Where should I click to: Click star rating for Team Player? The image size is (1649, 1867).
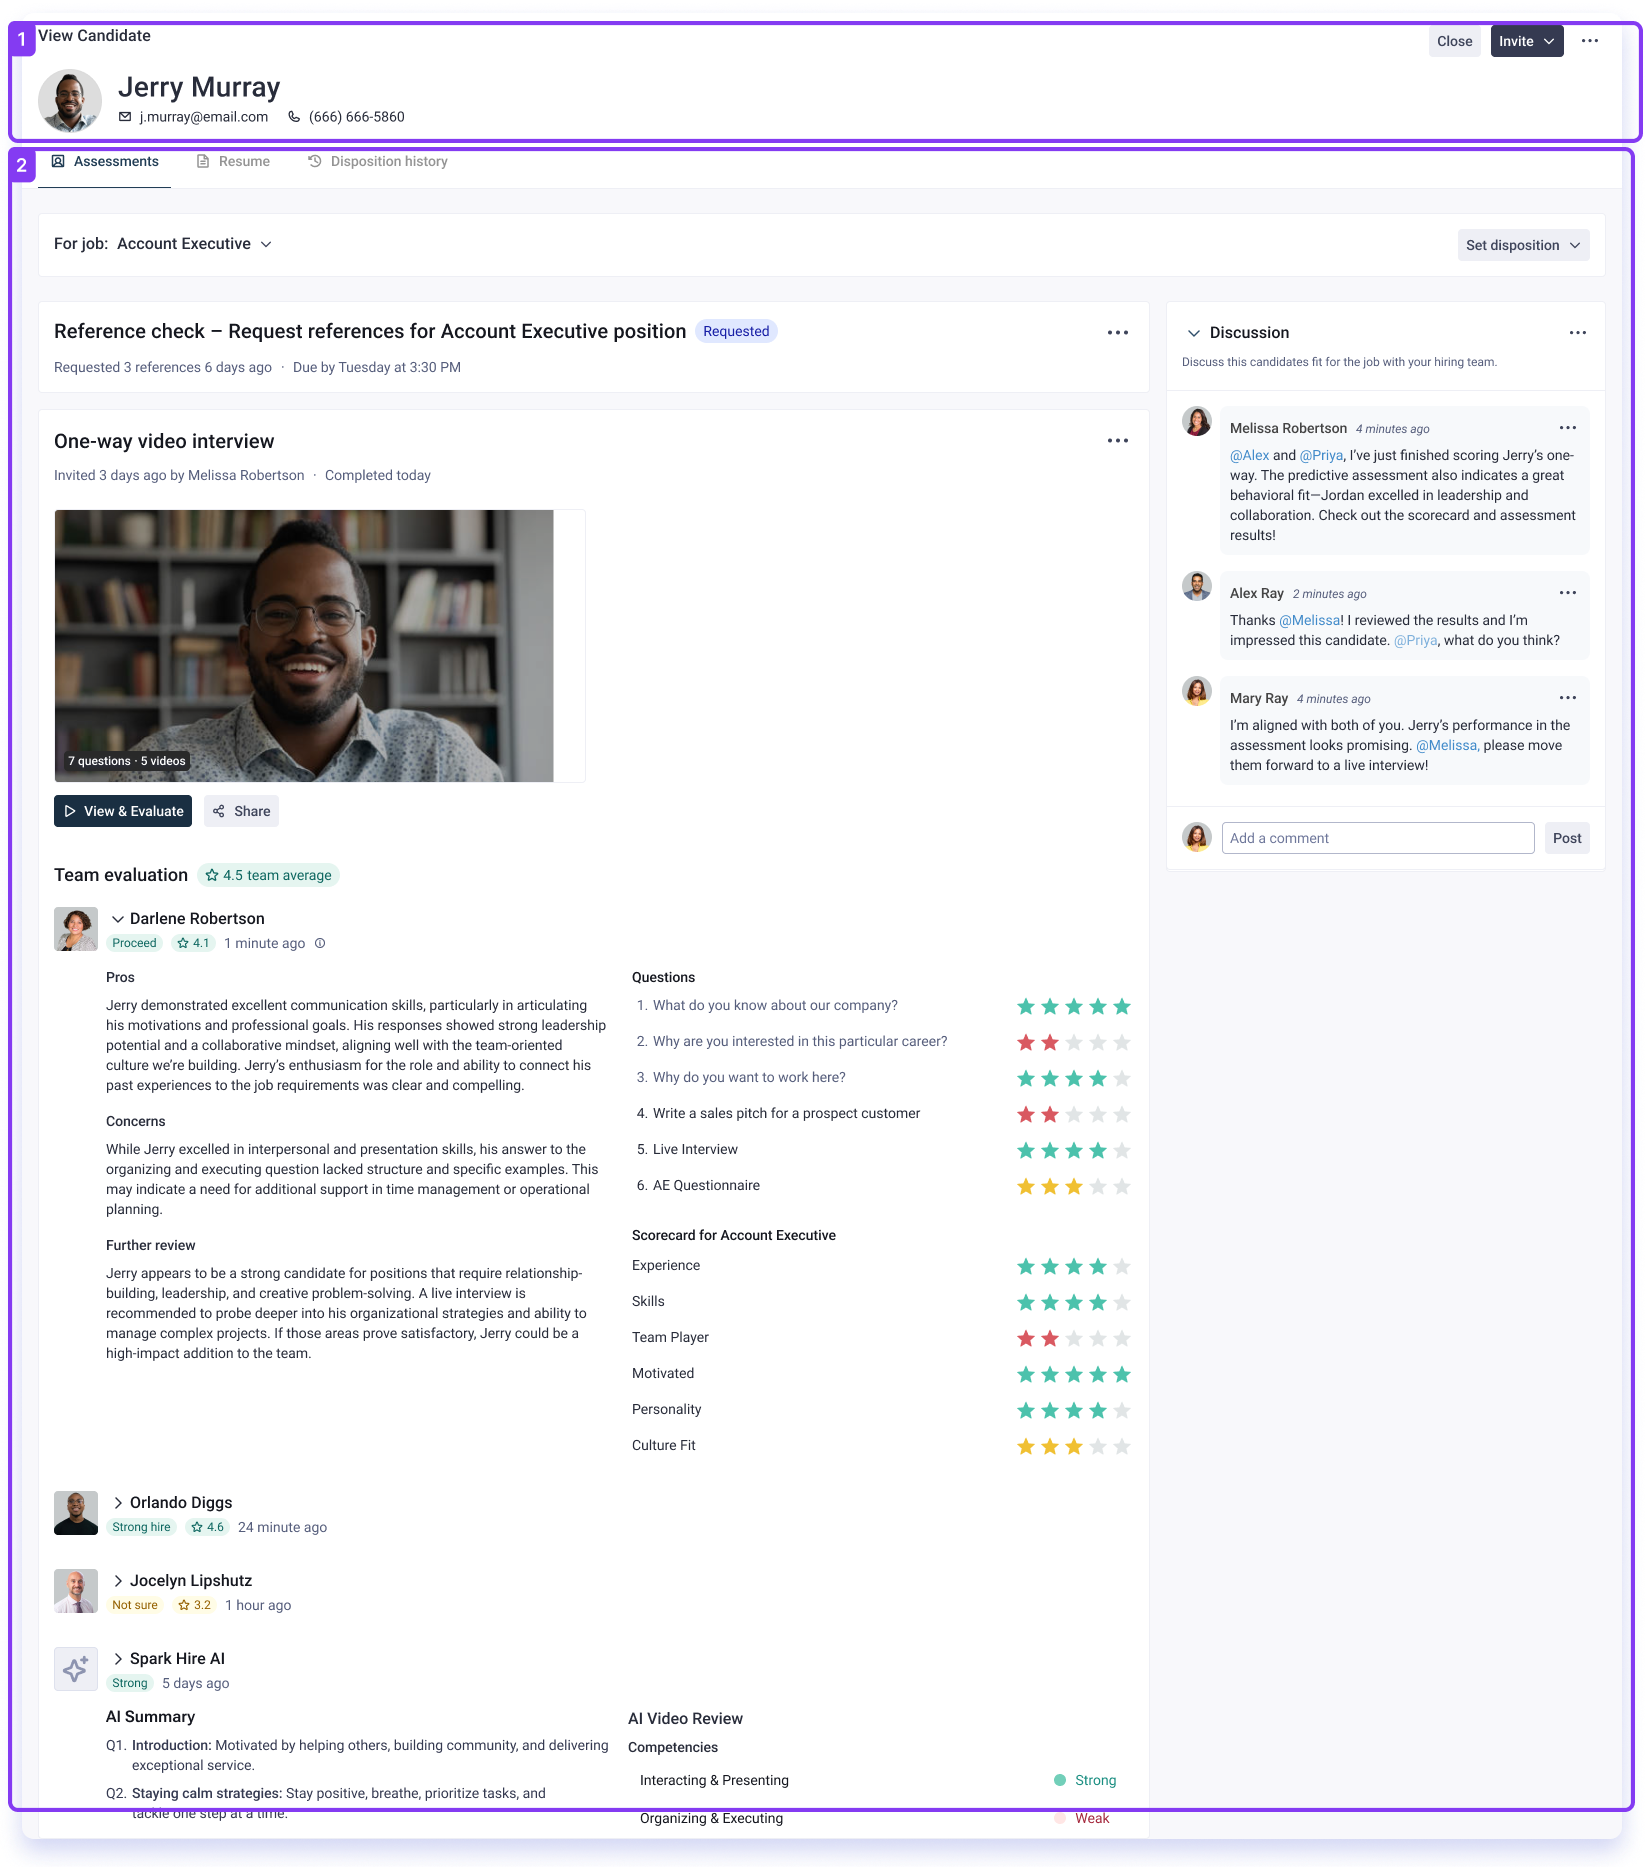click(x=1073, y=1338)
